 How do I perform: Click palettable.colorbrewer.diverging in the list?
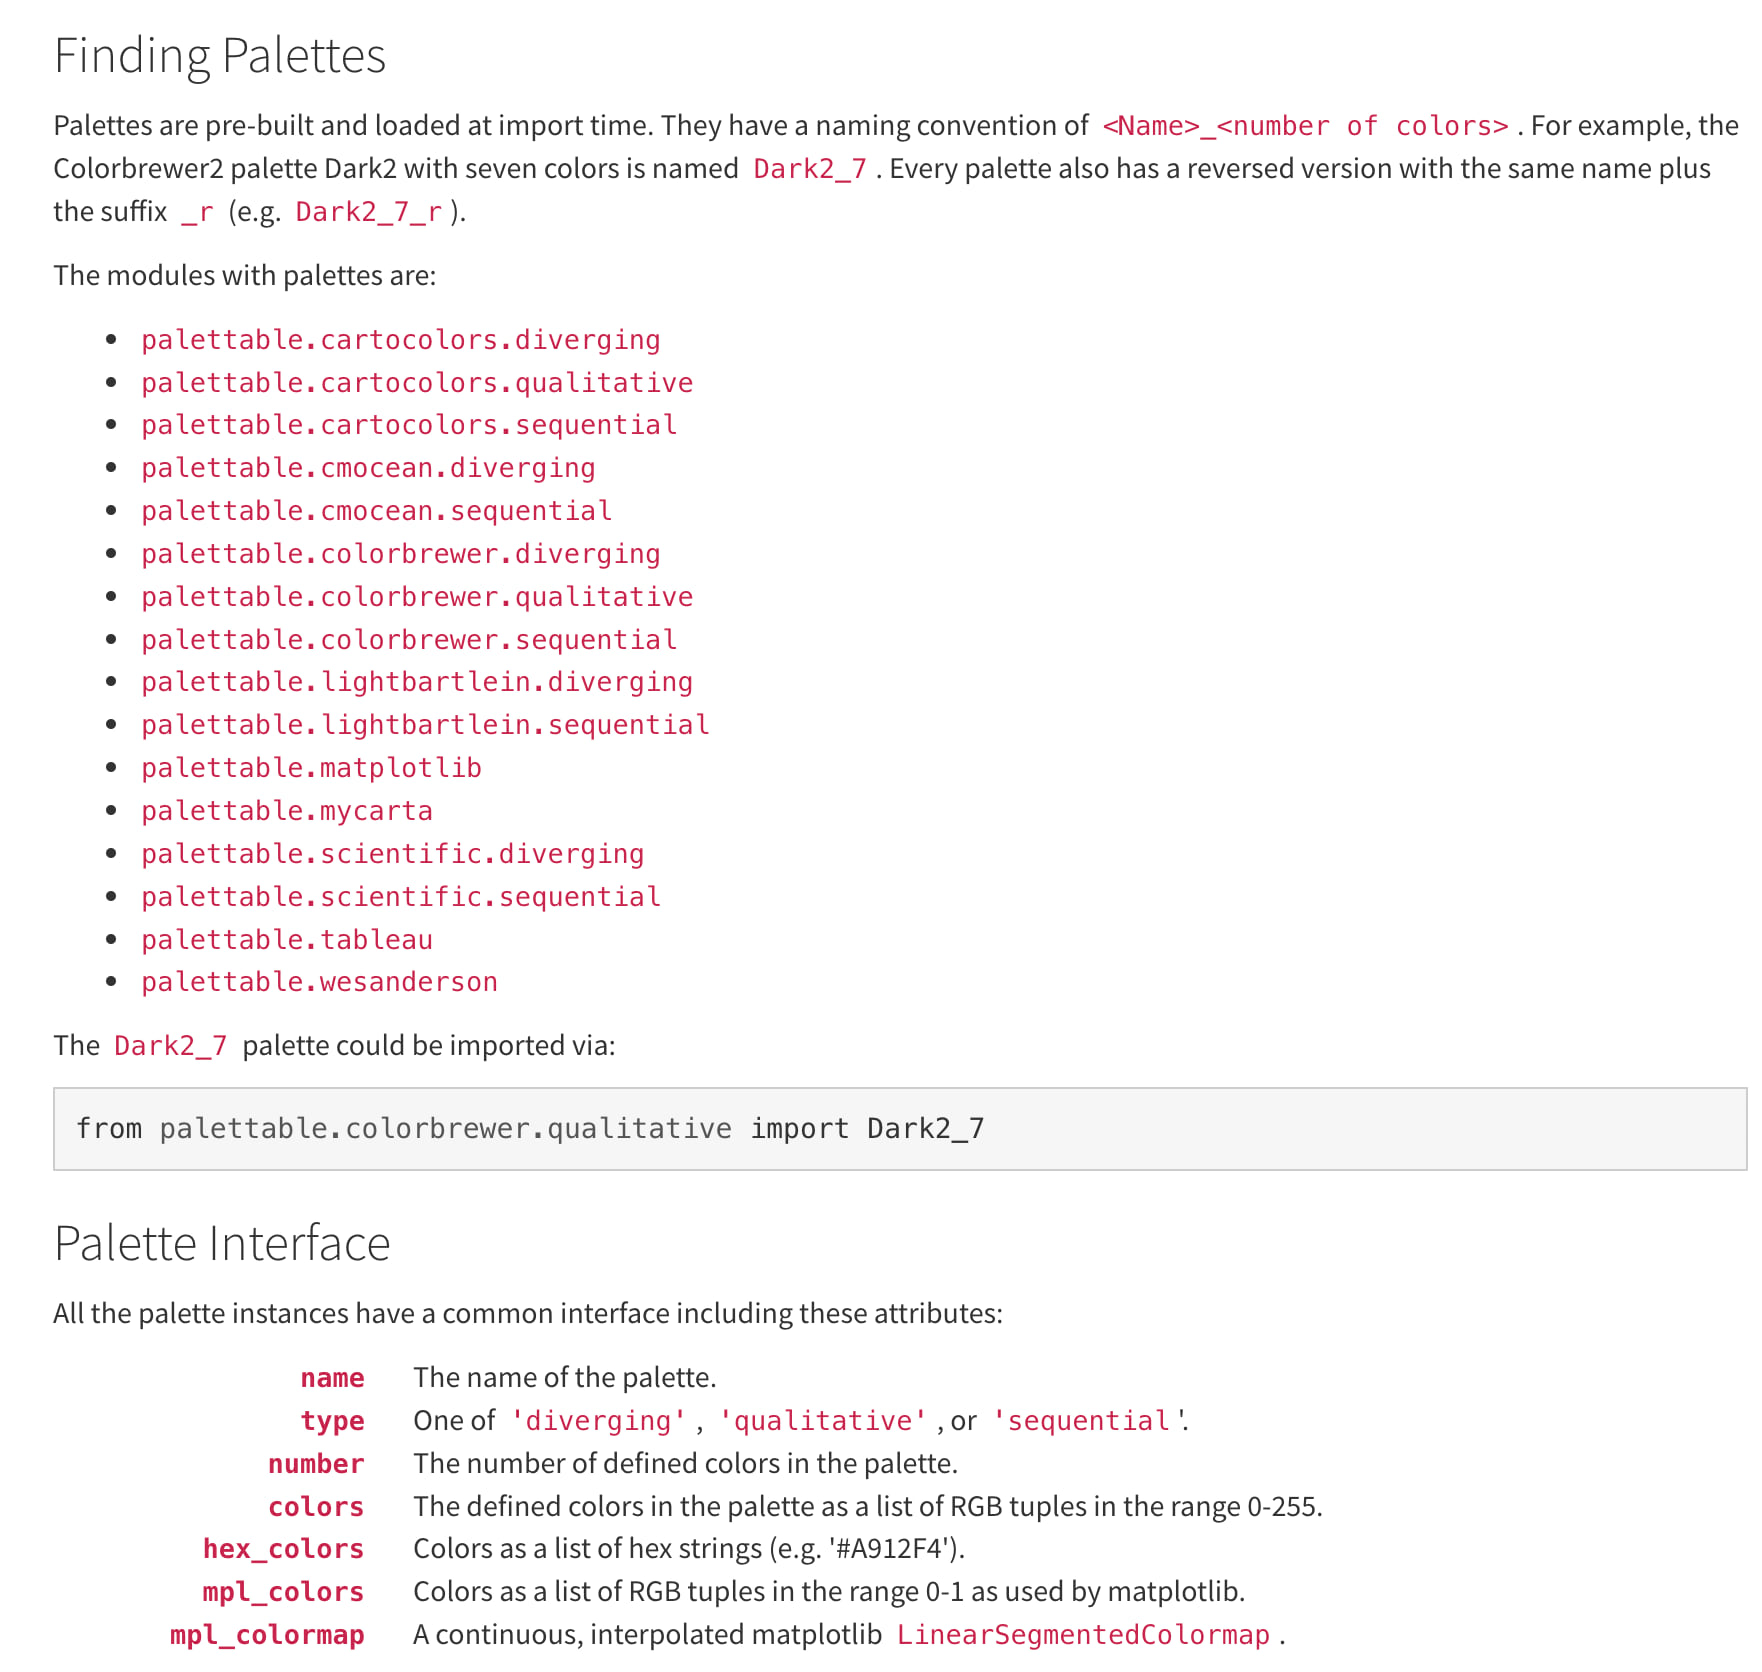point(400,554)
